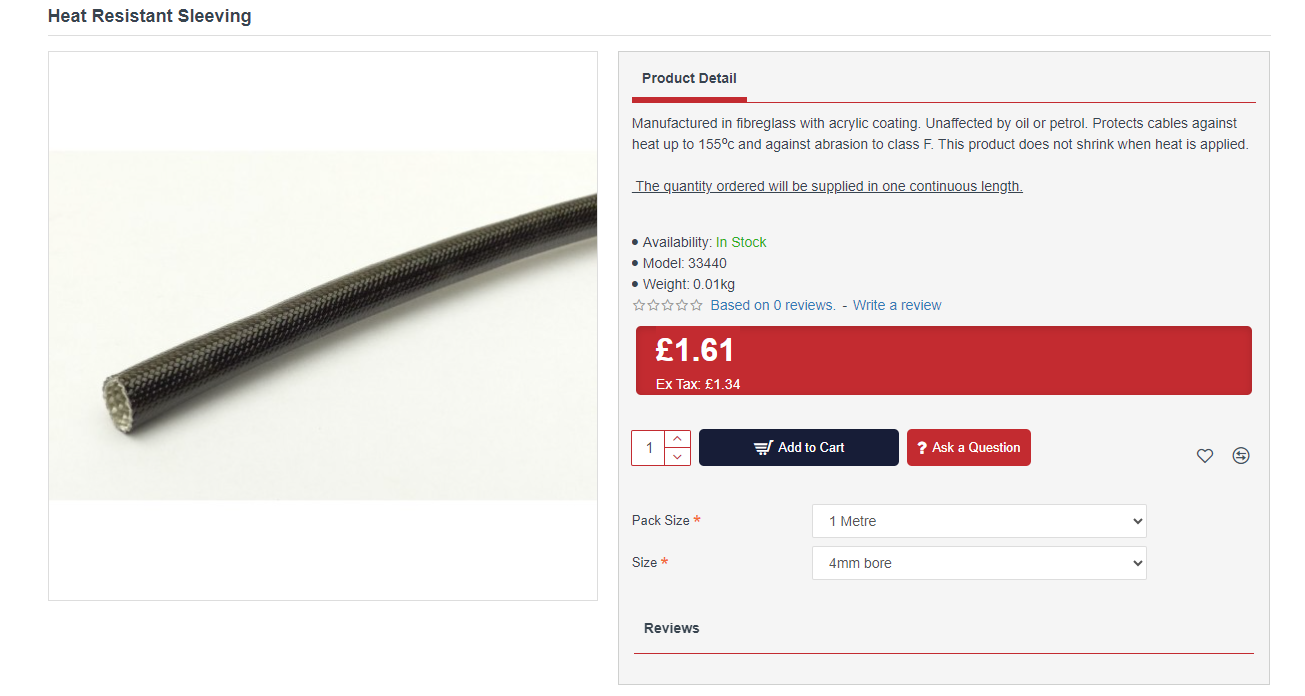This screenshot has width=1305, height=696.
Task: Decrease quantity with the down arrow
Action: [x=677, y=457]
